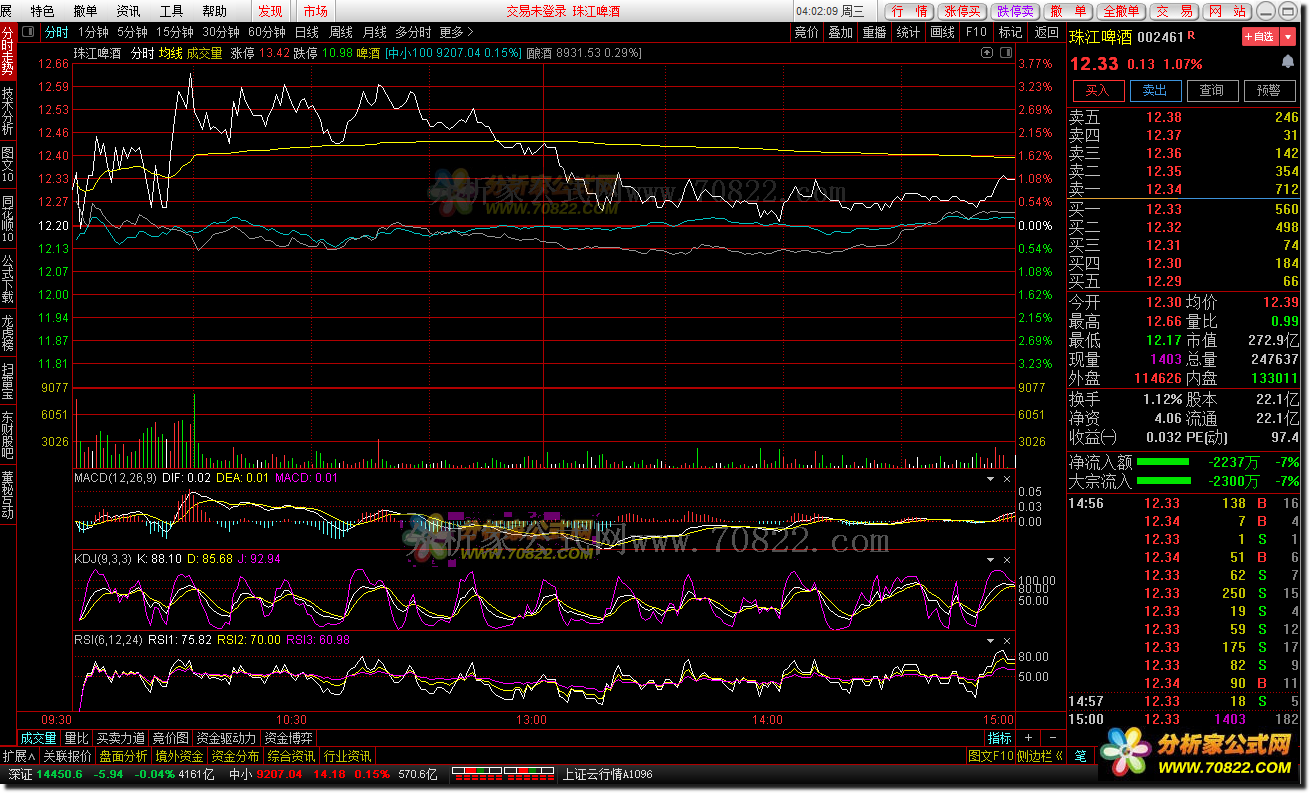1311x793 pixels.
Task: Toggle the 标记 mark option
Action: pyautogui.click(x=1010, y=32)
